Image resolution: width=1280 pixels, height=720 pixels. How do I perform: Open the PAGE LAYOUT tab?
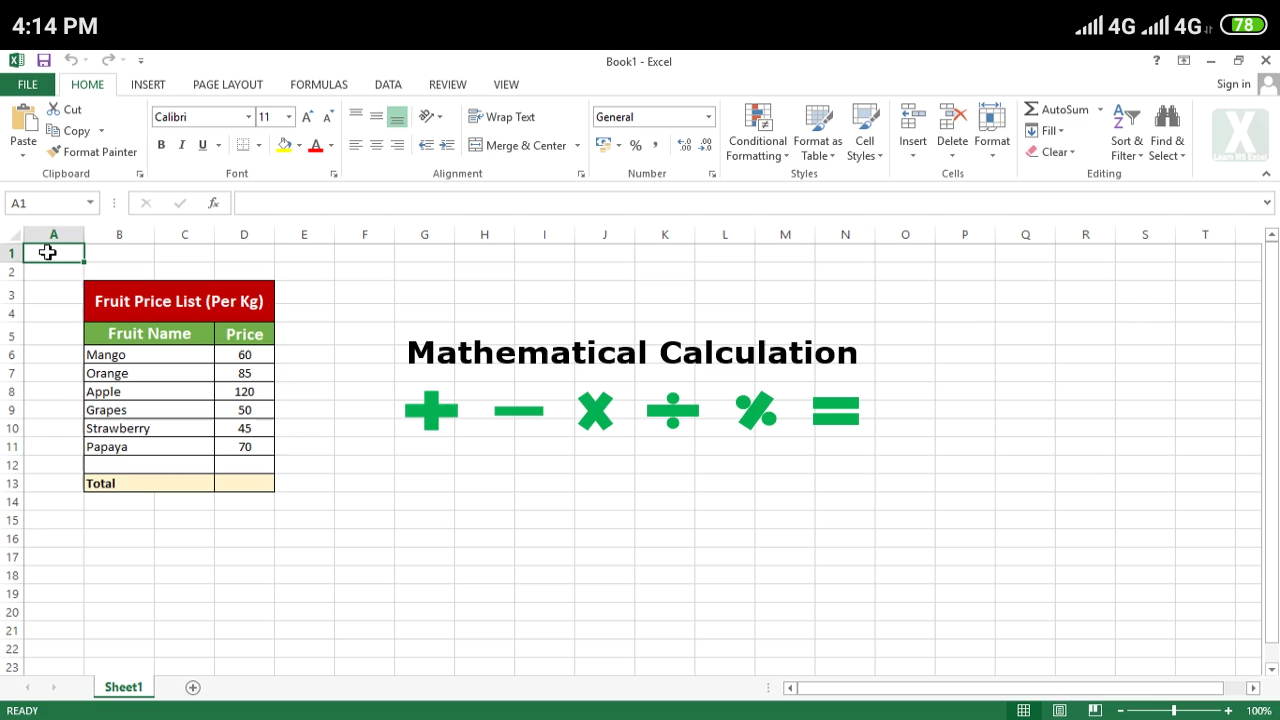pyautogui.click(x=228, y=85)
